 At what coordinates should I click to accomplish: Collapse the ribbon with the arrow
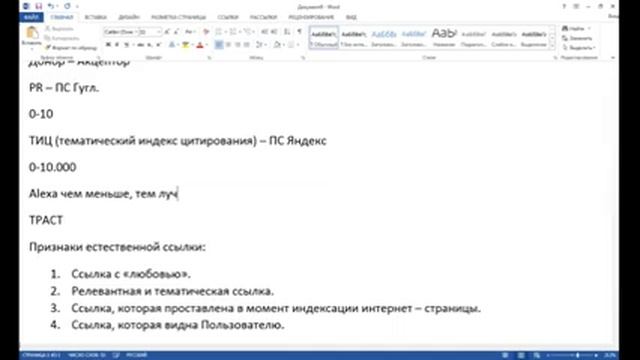tap(613, 58)
